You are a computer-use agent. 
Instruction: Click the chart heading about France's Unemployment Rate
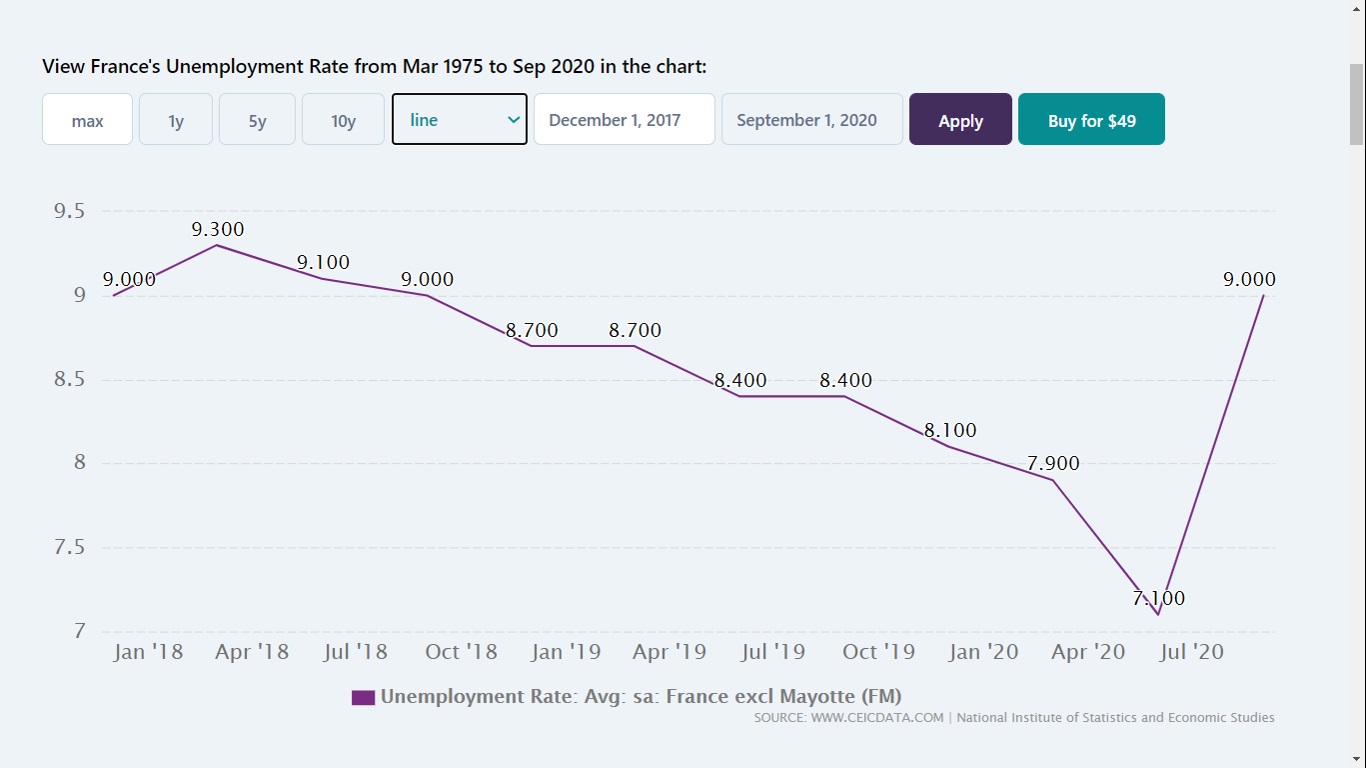pos(374,67)
